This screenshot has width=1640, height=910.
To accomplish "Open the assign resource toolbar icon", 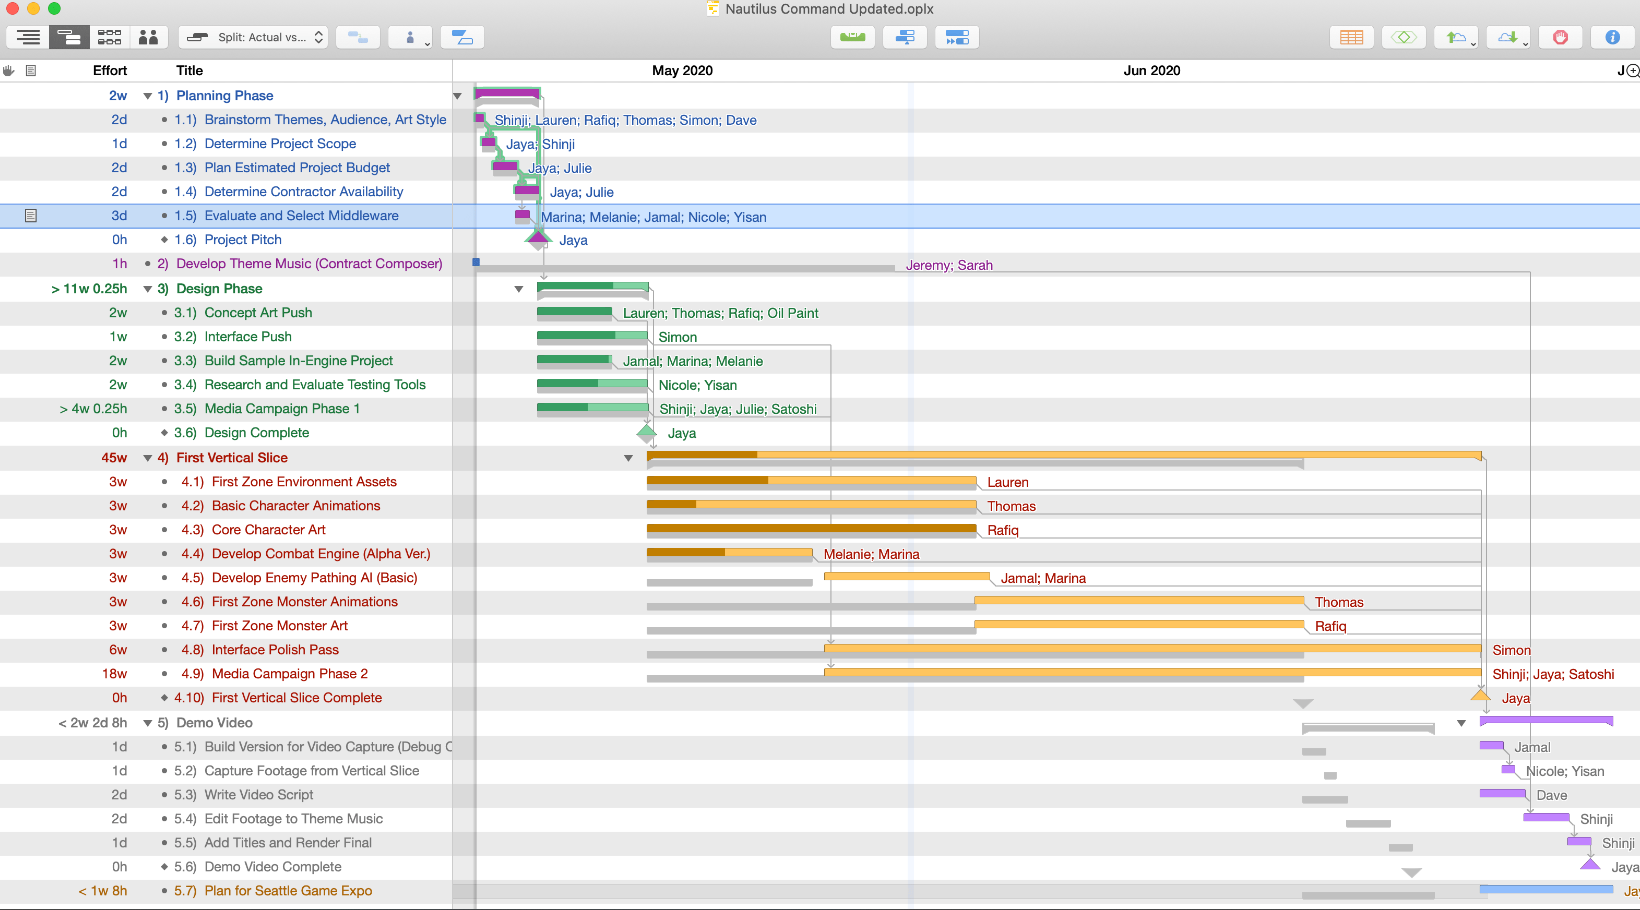I will click(x=410, y=37).
